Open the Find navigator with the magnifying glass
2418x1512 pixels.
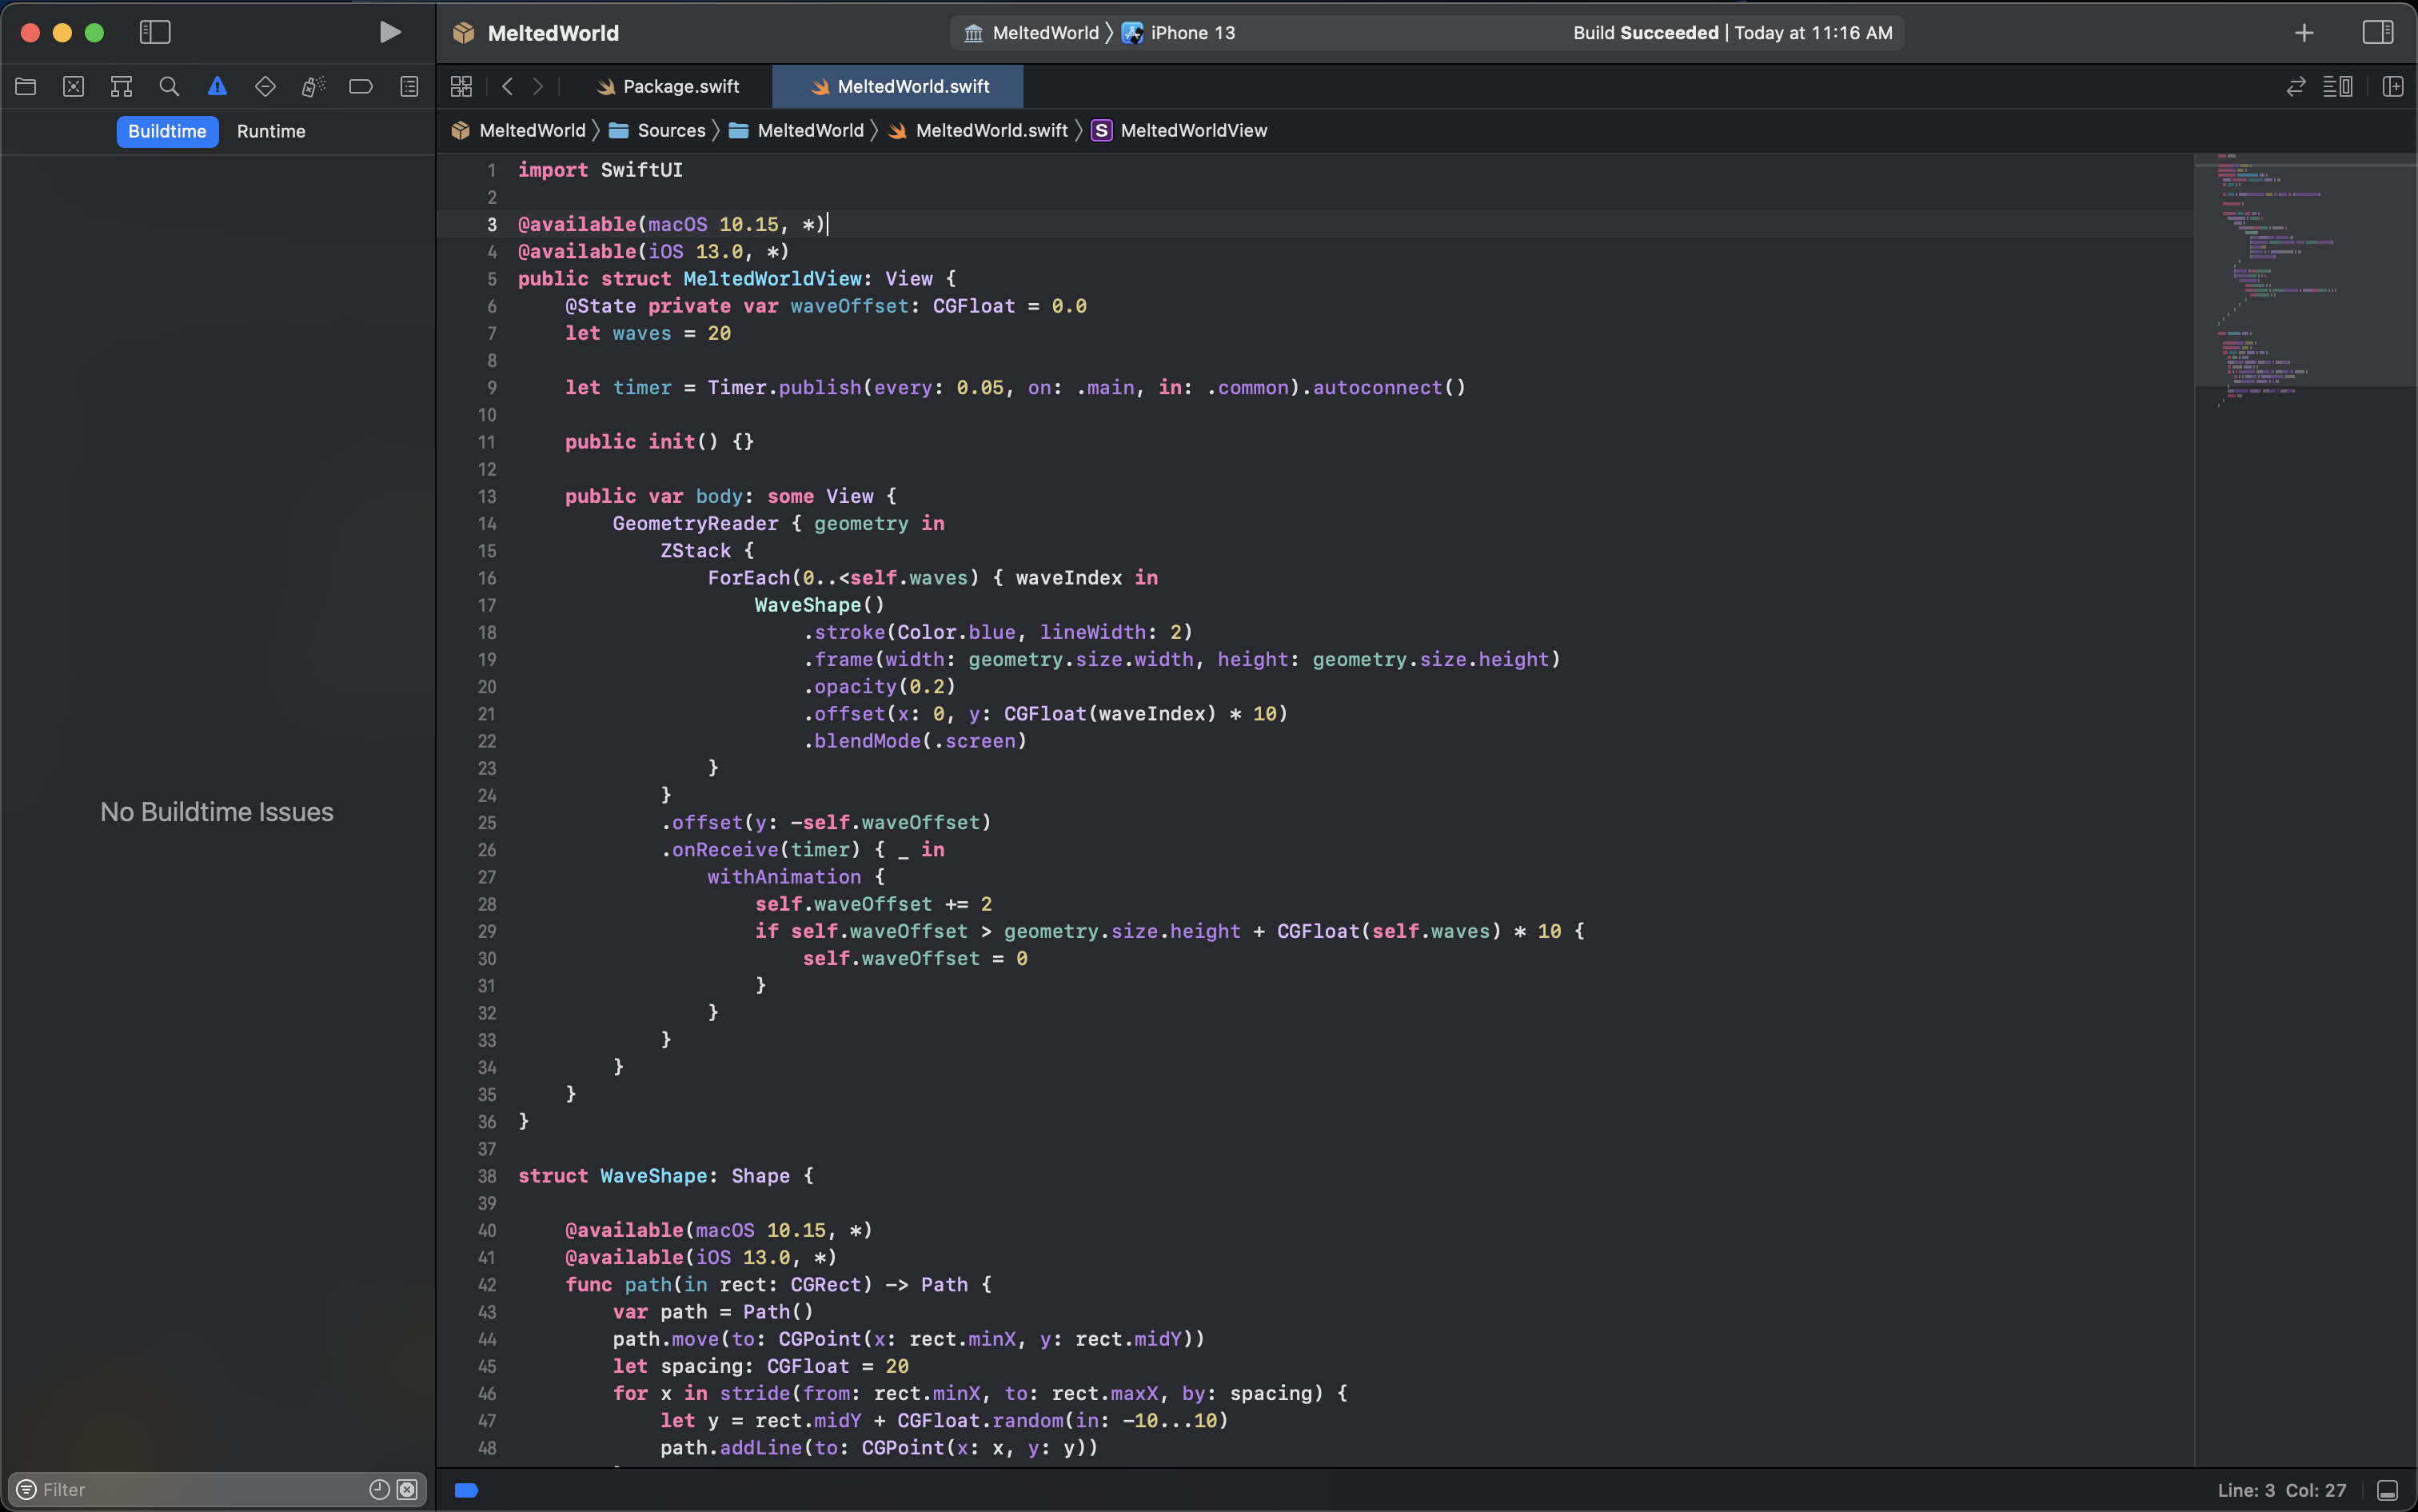click(x=169, y=86)
